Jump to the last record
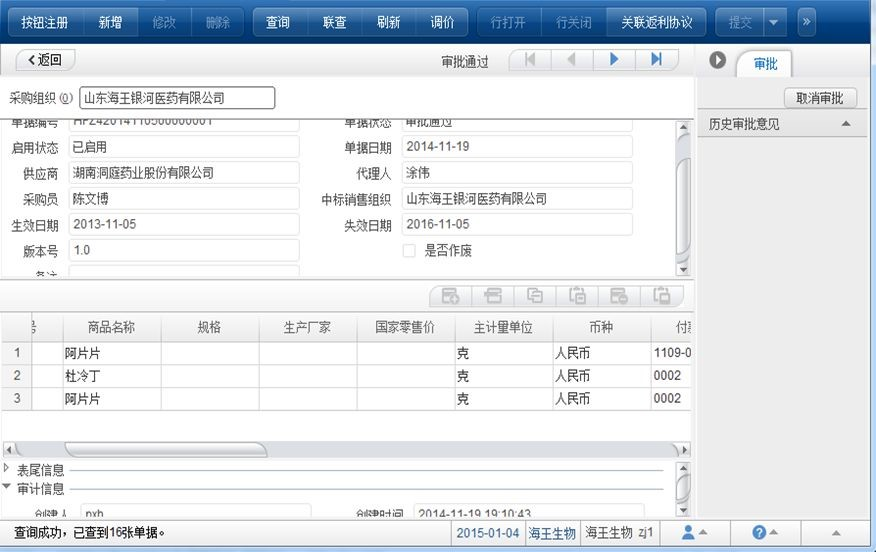 [656, 60]
